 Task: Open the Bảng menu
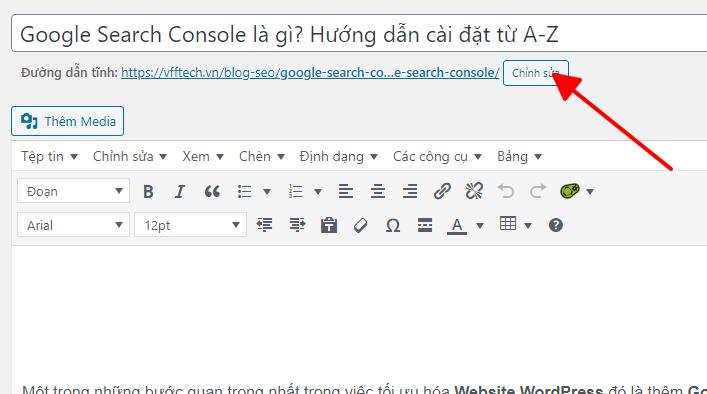pos(519,156)
